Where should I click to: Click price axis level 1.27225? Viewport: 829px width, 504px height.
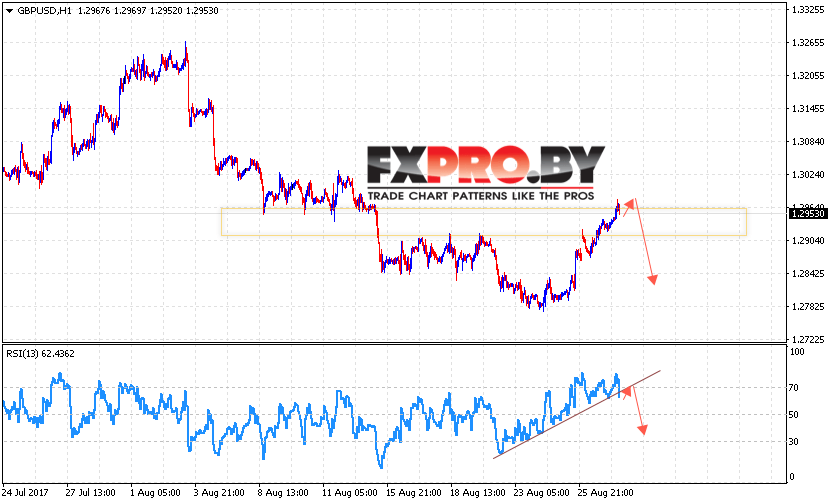click(808, 339)
